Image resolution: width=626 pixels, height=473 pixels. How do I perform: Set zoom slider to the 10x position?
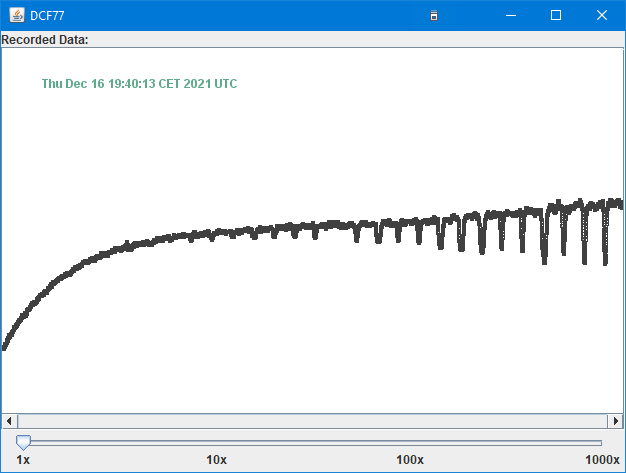(x=216, y=442)
